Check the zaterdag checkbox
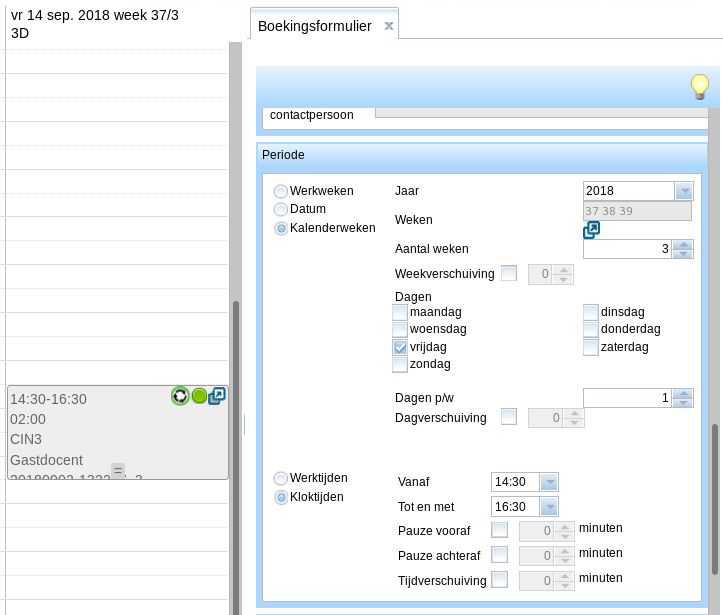 pyautogui.click(x=591, y=347)
